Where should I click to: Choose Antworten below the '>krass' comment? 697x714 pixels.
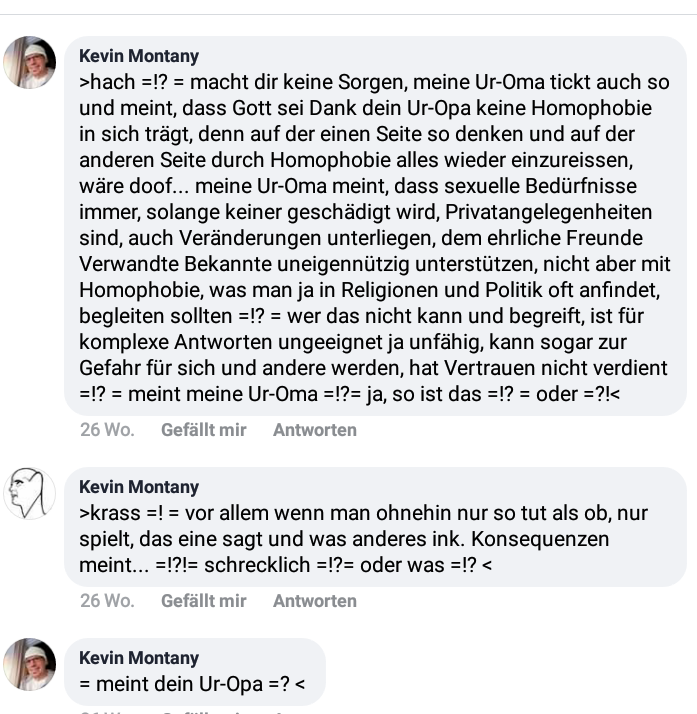(314, 601)
